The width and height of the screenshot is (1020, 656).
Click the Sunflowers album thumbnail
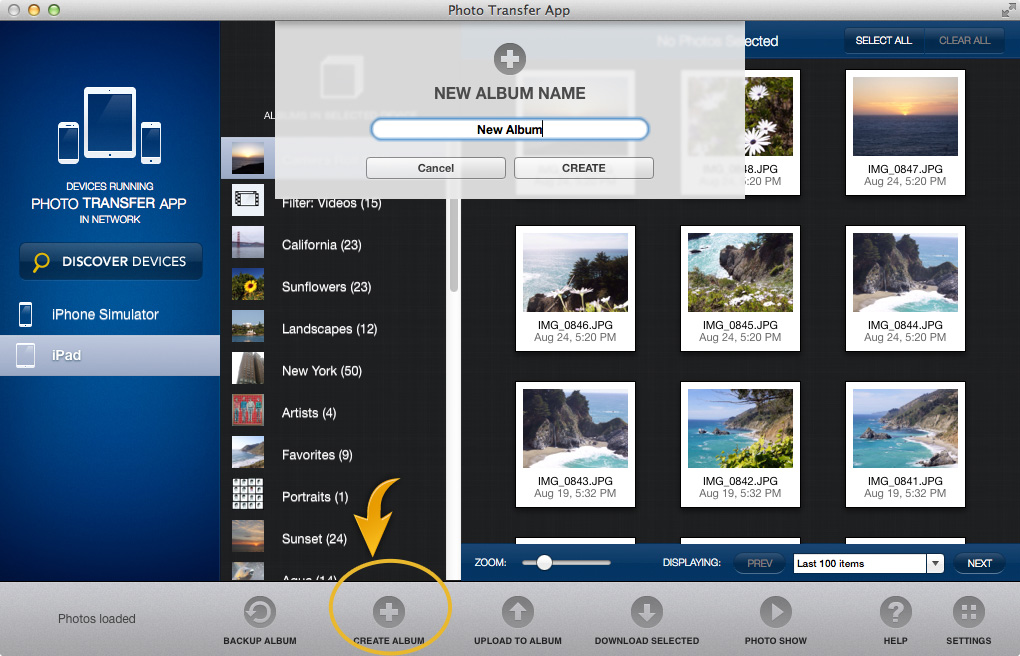248,284
